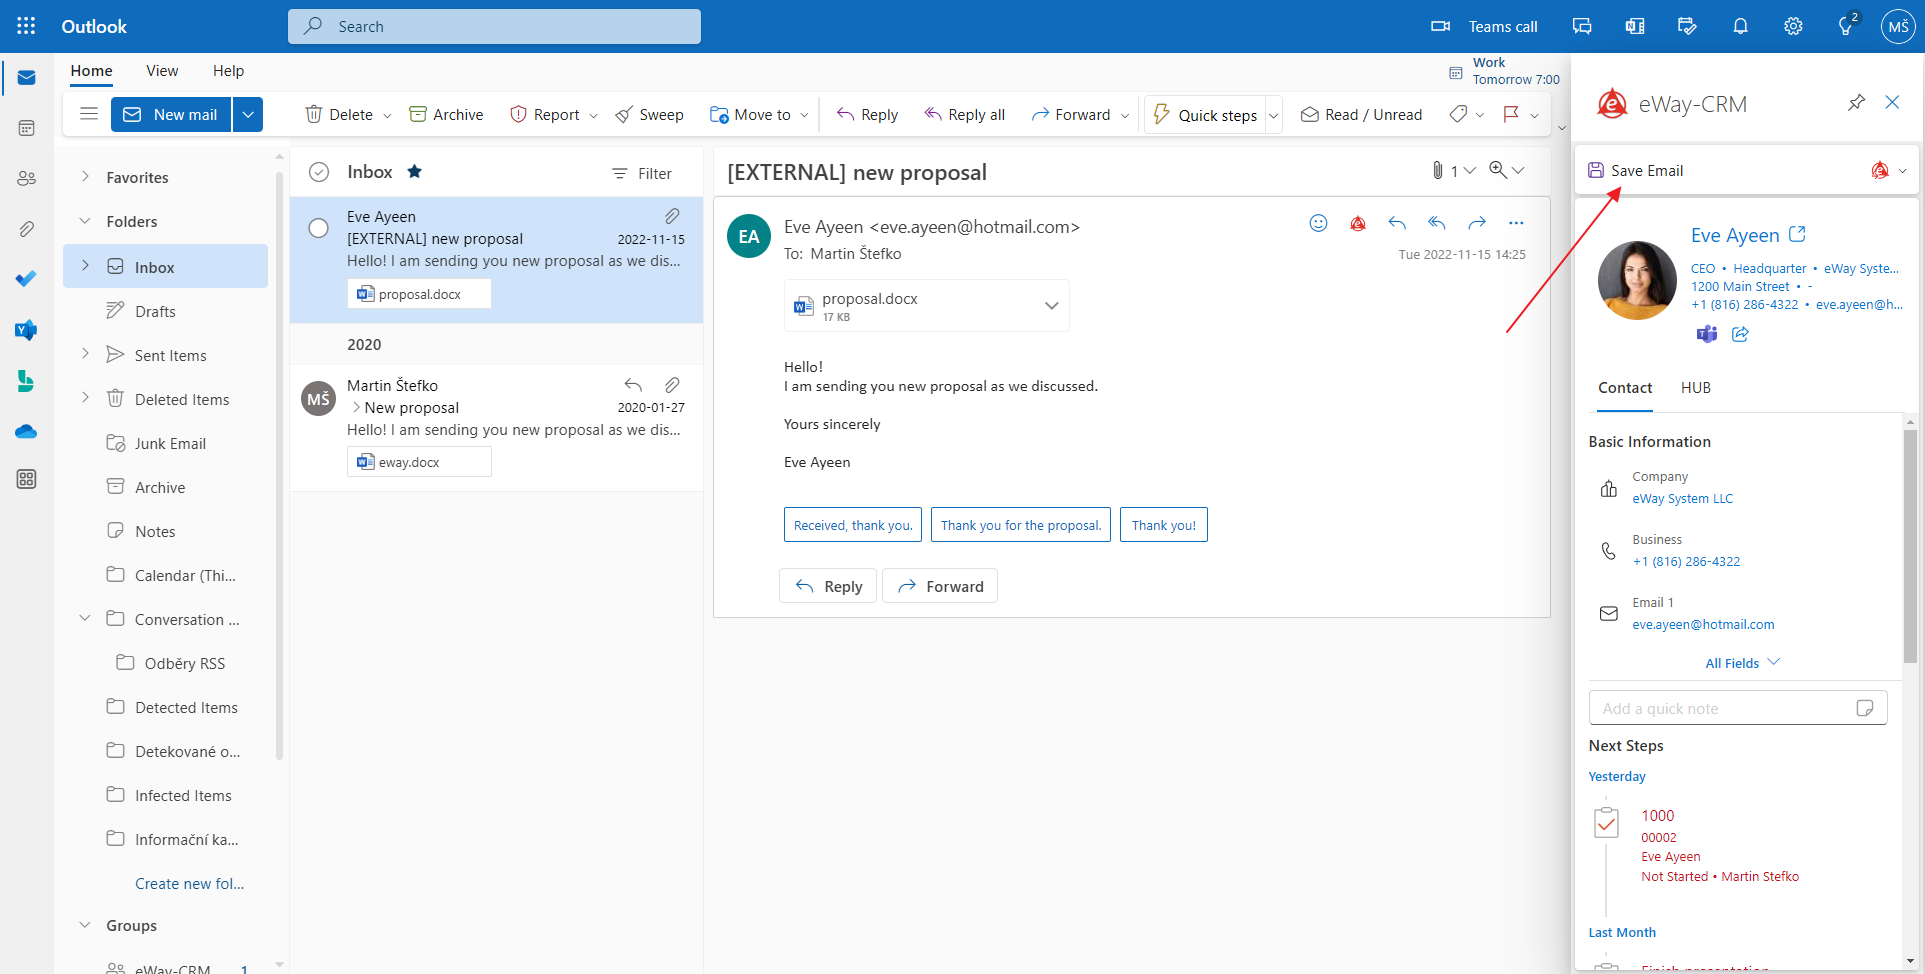Viewport: 1925px width, 974px height.
Task: Open the More apps icon in left rail
Action: [x=27, y=479]
